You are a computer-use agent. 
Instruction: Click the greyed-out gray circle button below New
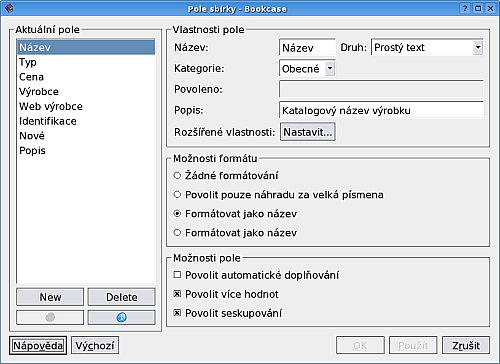point(50,317)
